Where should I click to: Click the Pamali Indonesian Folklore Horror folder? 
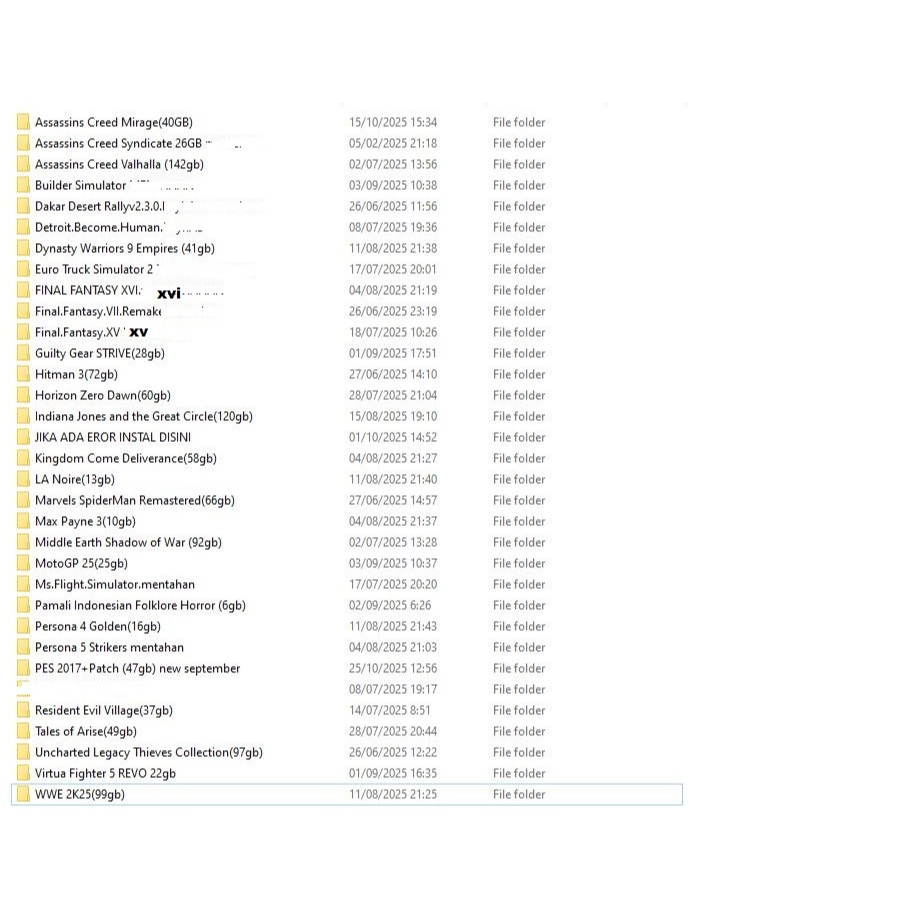[x=140, y=605]
